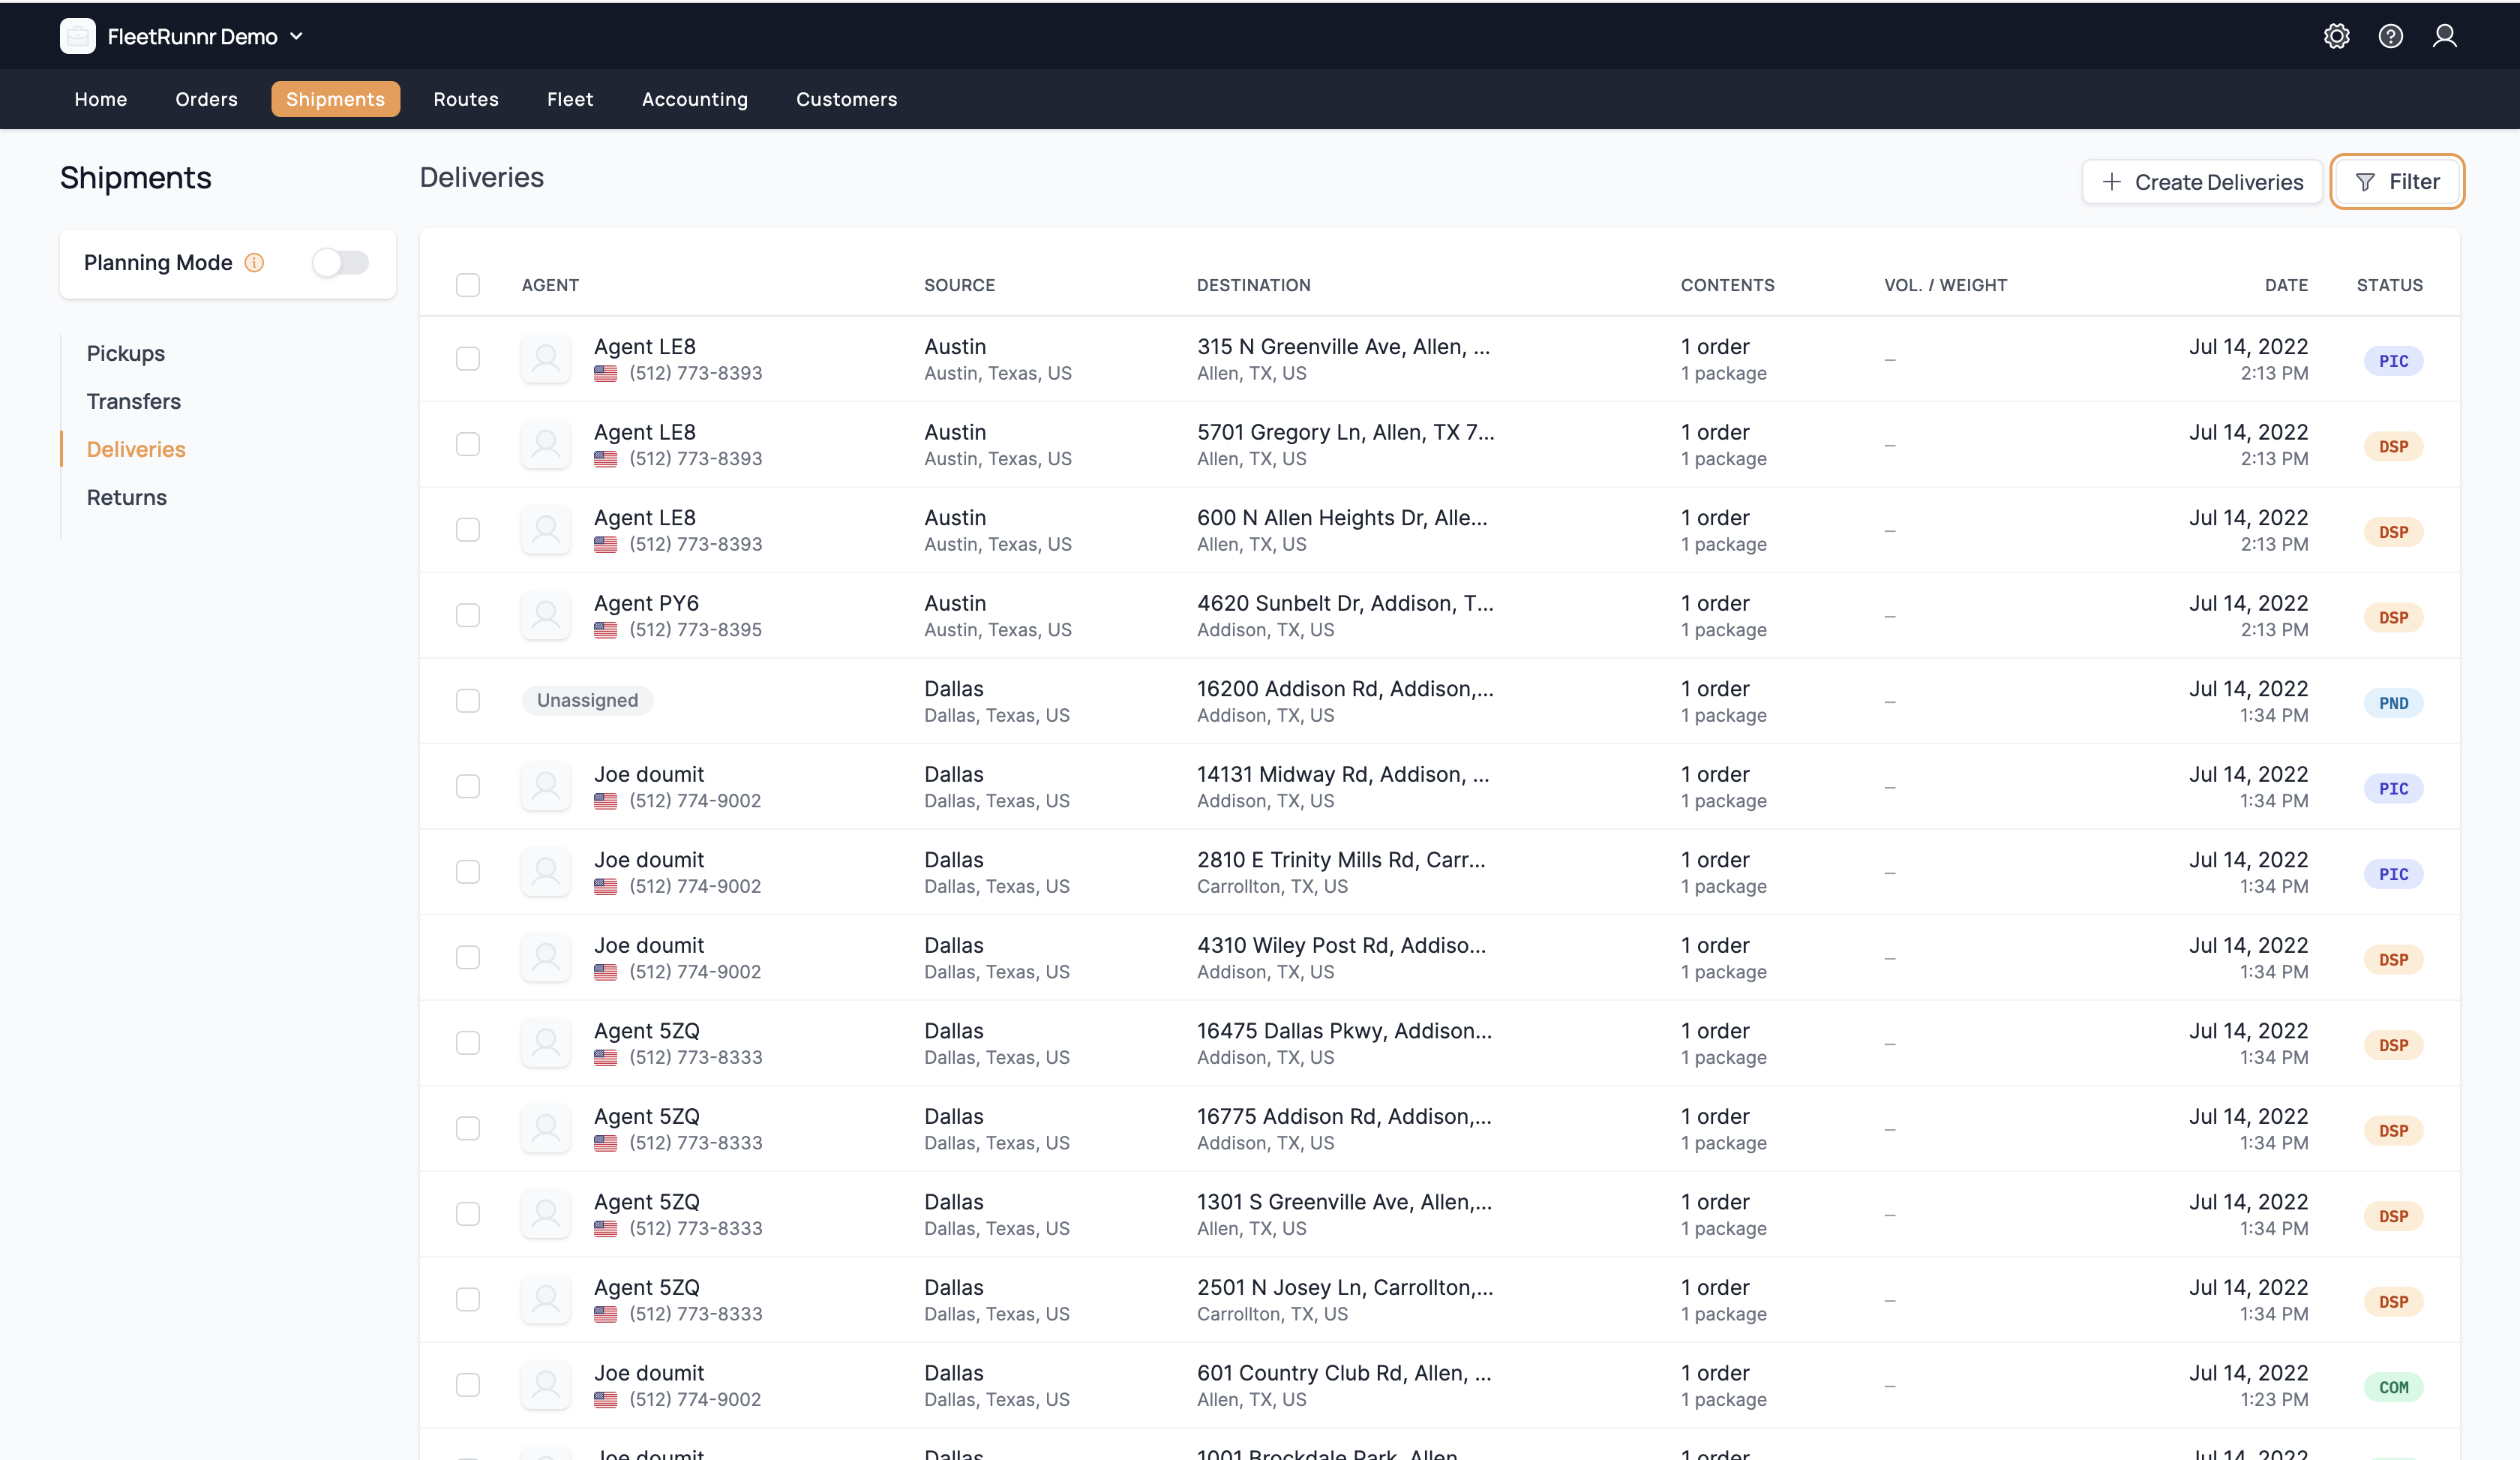Open the FleetRunnr Demo workspace dropdown
The image size is (2520, 1460).
(x=296, y=35)
